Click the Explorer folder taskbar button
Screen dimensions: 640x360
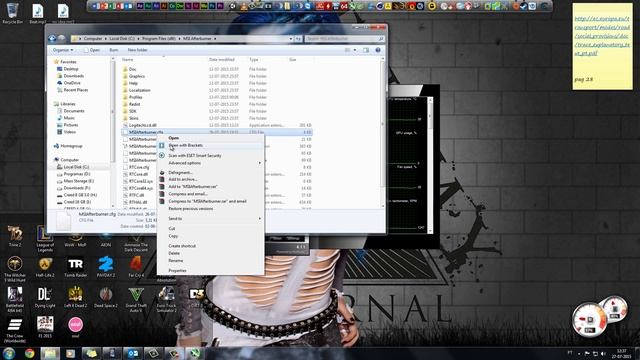point(50,353)
